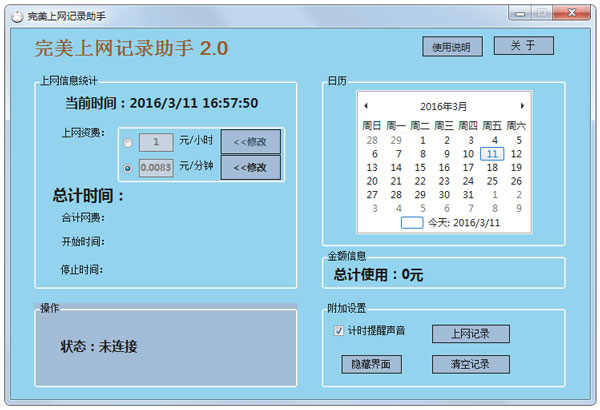Click the 状态：未连接 status text

pyautogui.click(x=99, y=346)
